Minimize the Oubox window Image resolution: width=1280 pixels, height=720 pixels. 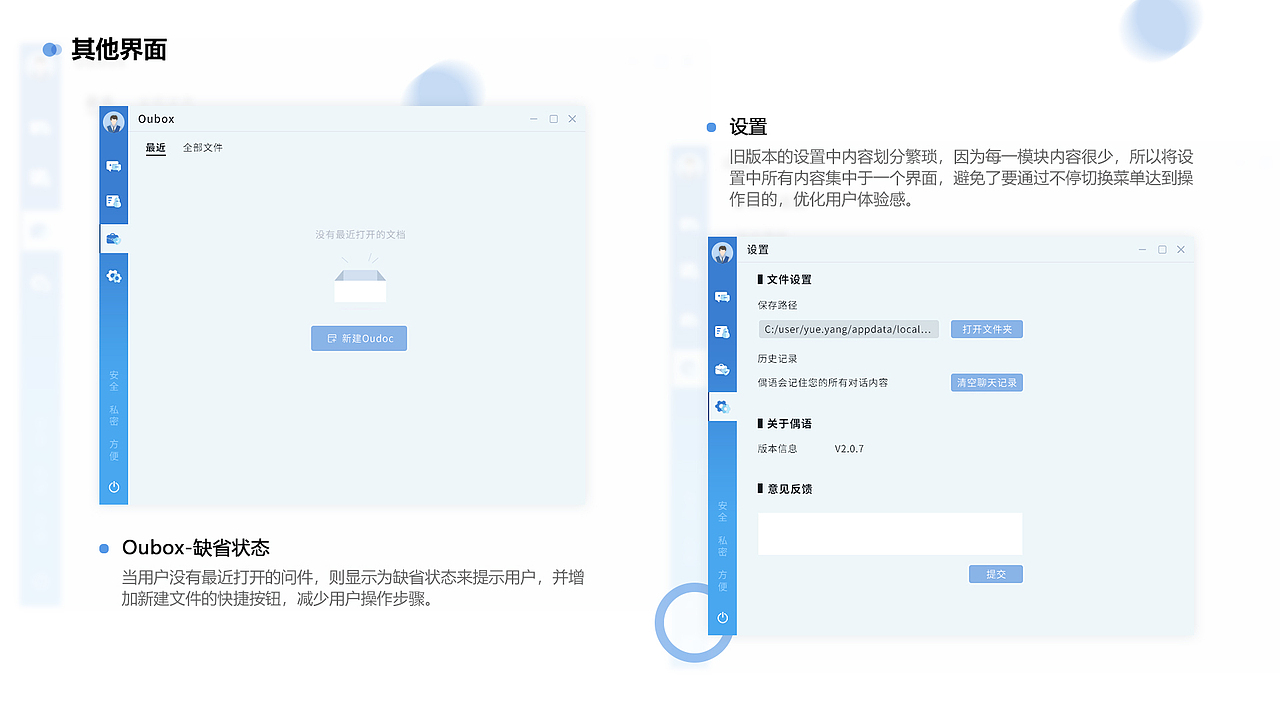tap(534, 119)
